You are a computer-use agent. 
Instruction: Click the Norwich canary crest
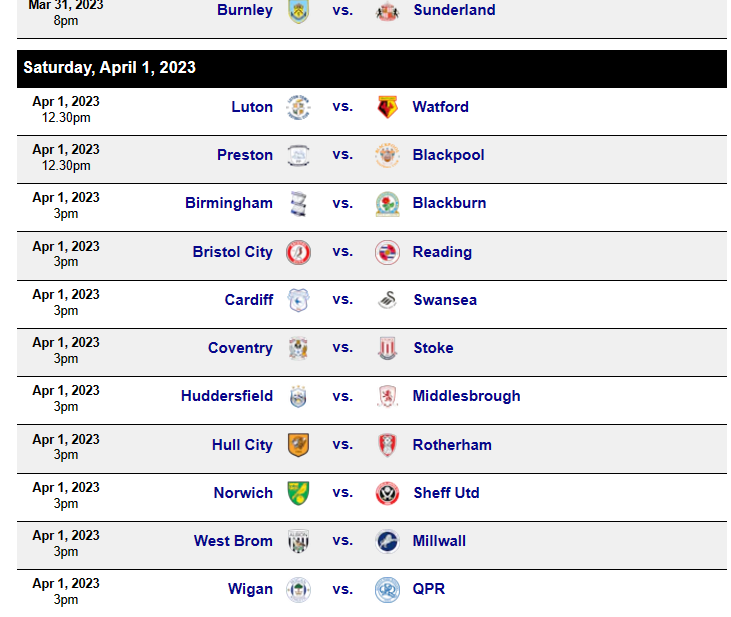click(298, 493)
